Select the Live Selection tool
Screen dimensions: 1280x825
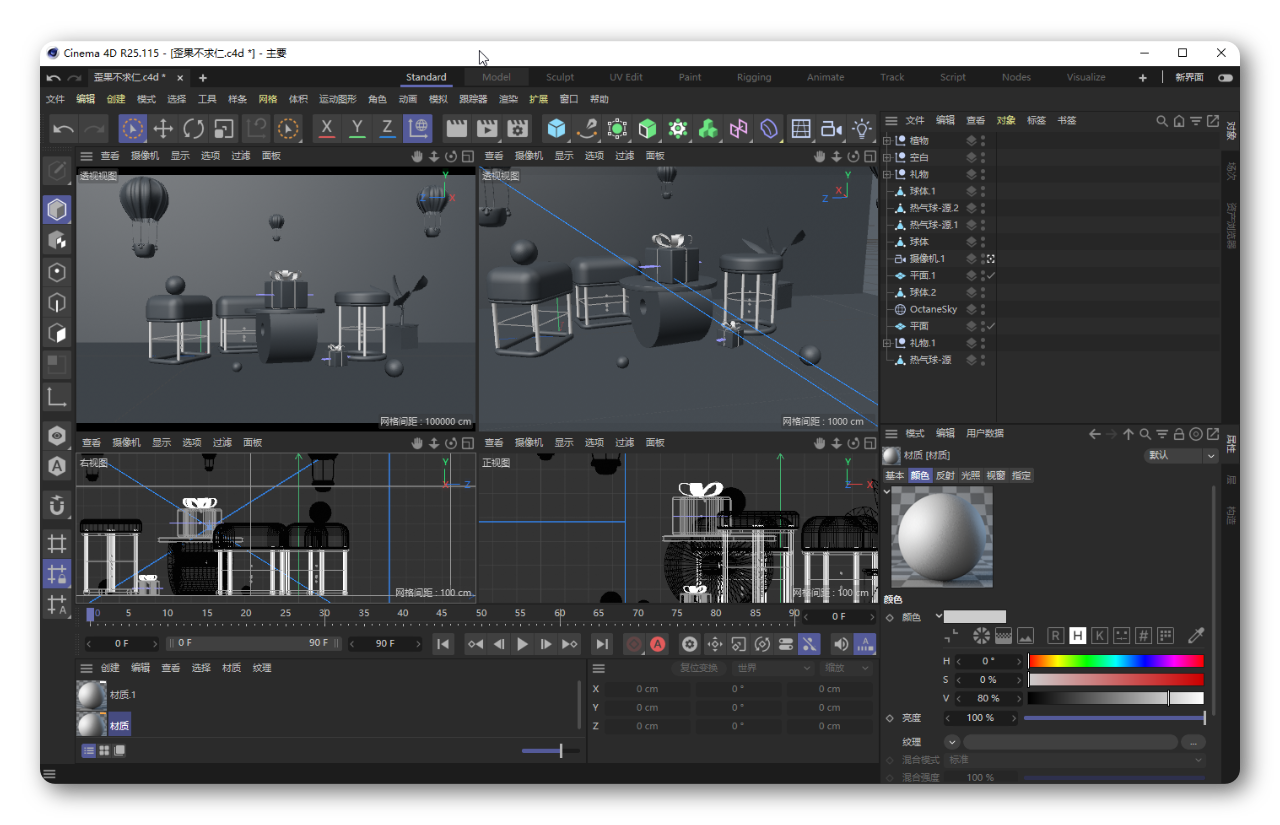(x=132, y=129)
